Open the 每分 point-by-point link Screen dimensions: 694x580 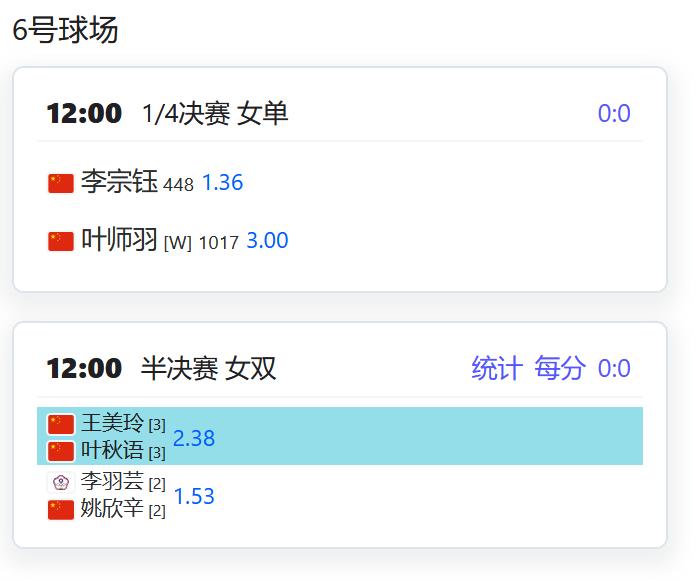pyautogui.click(x=560, y=368)
